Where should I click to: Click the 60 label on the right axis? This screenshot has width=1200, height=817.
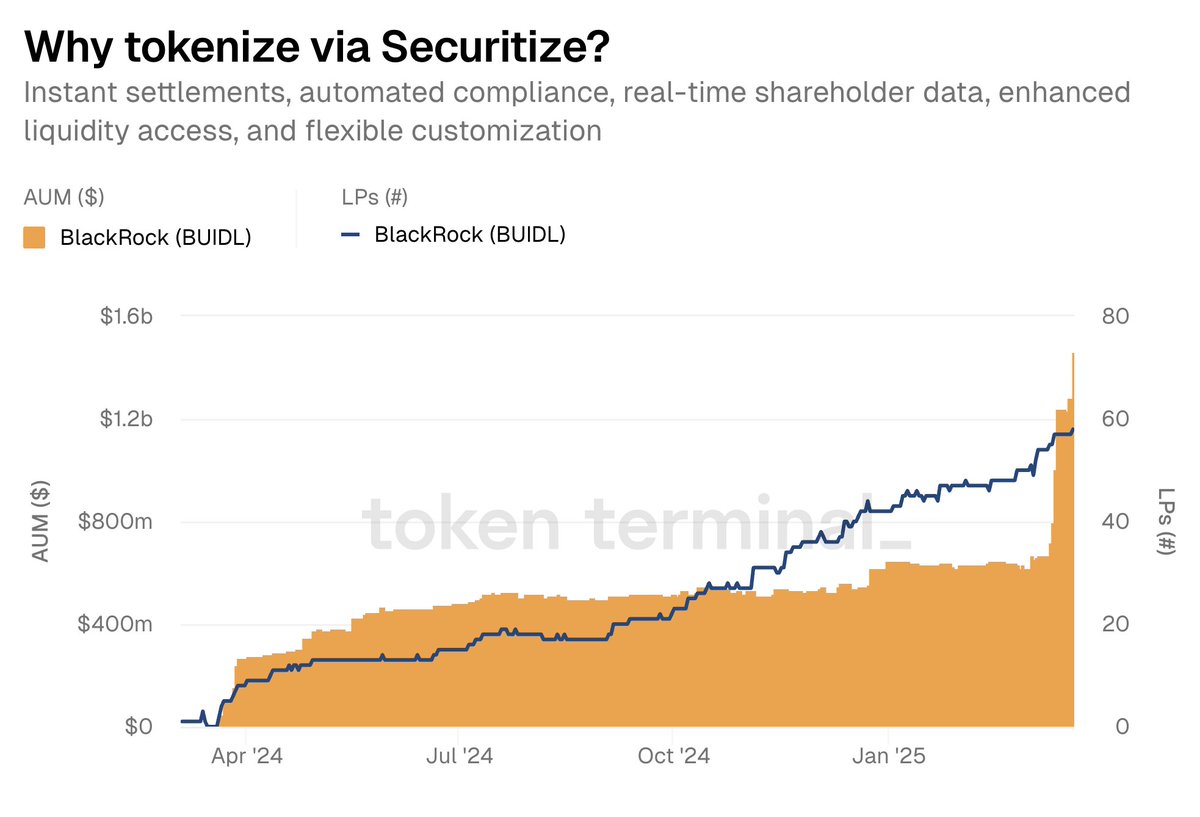point(1114,419)
